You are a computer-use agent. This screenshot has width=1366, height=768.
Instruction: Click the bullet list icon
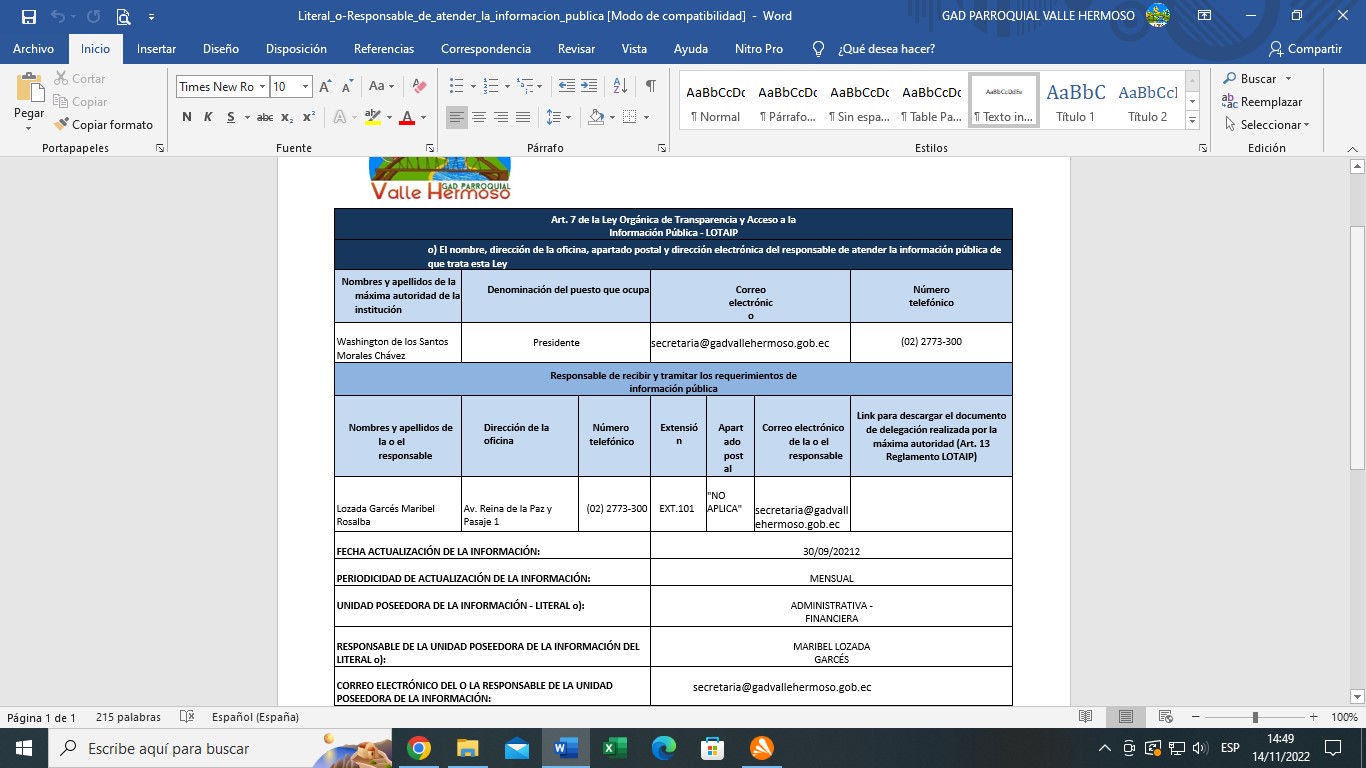point(456,86)
